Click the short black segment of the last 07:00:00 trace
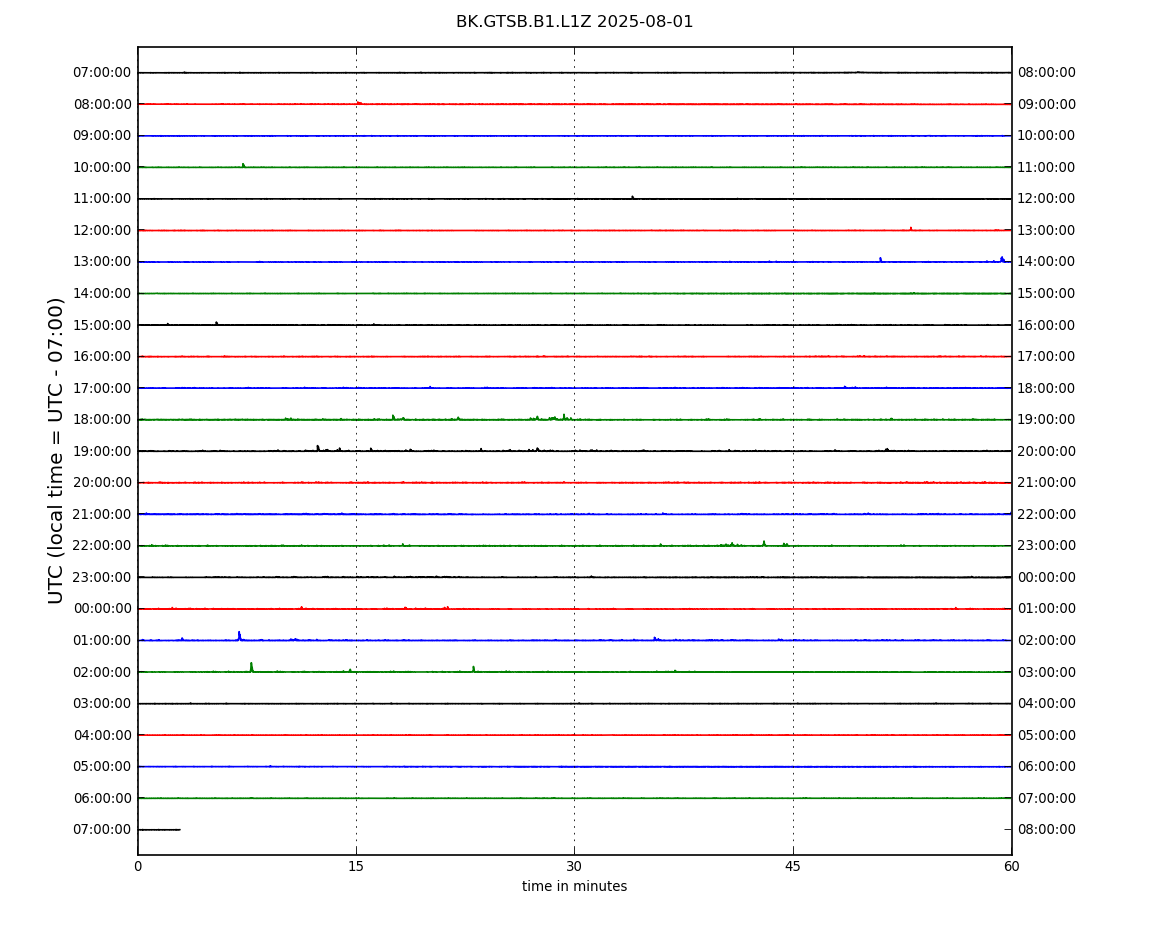1150x950 pixels. (x=159, y=830)
